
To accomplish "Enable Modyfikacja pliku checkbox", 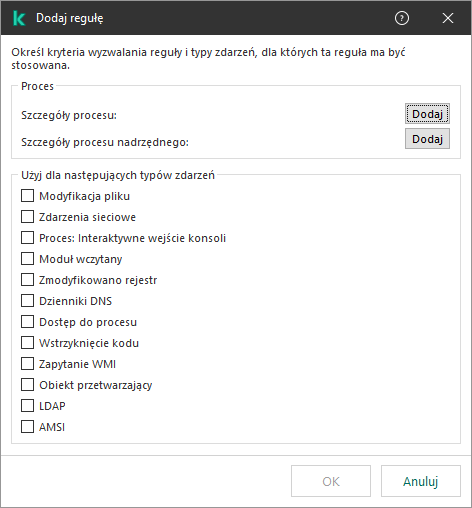I will (27, 196).
